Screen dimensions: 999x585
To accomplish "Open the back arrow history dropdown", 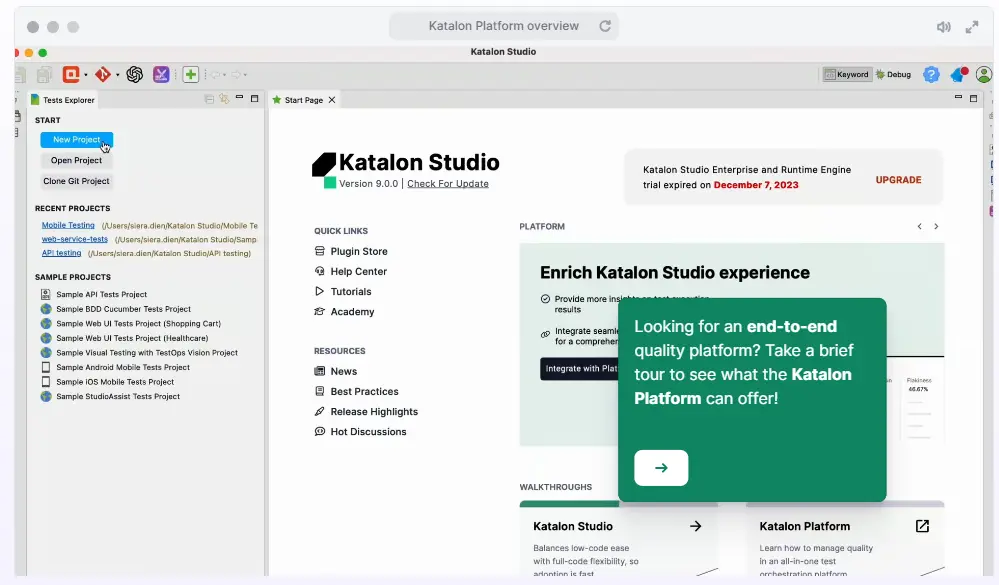I will point(224,75).
